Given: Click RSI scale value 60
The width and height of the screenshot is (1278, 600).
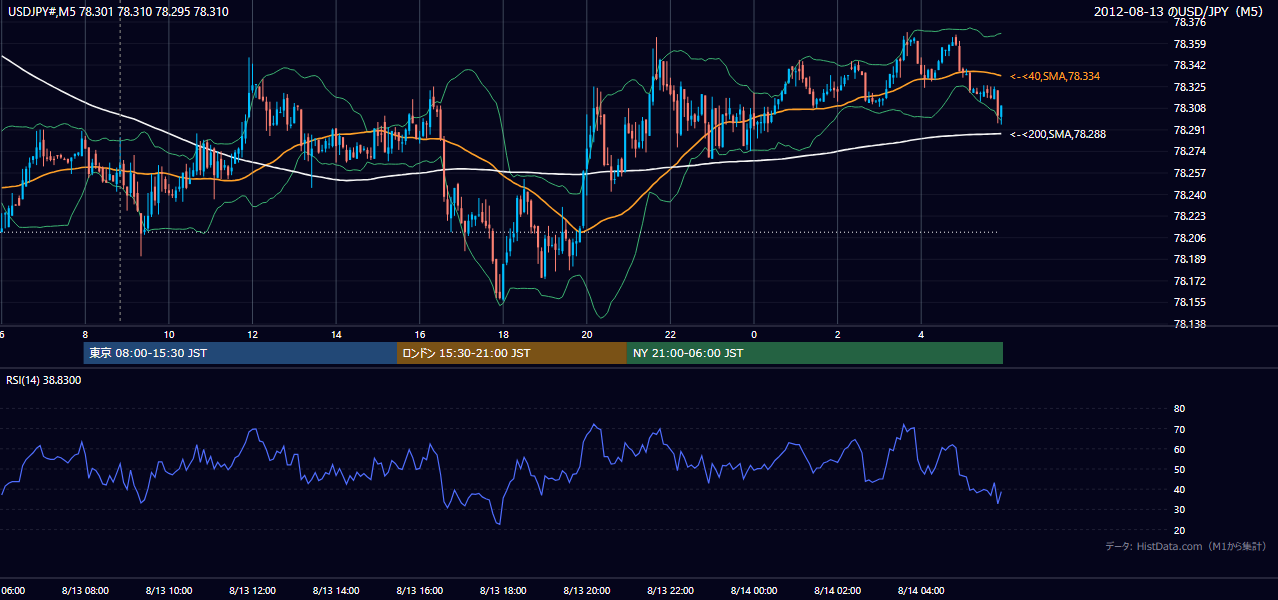Looking at the screenshot, I should [1179, 449].
